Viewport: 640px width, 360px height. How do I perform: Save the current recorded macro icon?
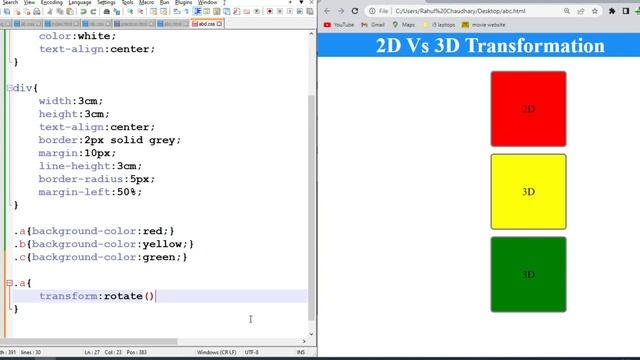point(310,11)
